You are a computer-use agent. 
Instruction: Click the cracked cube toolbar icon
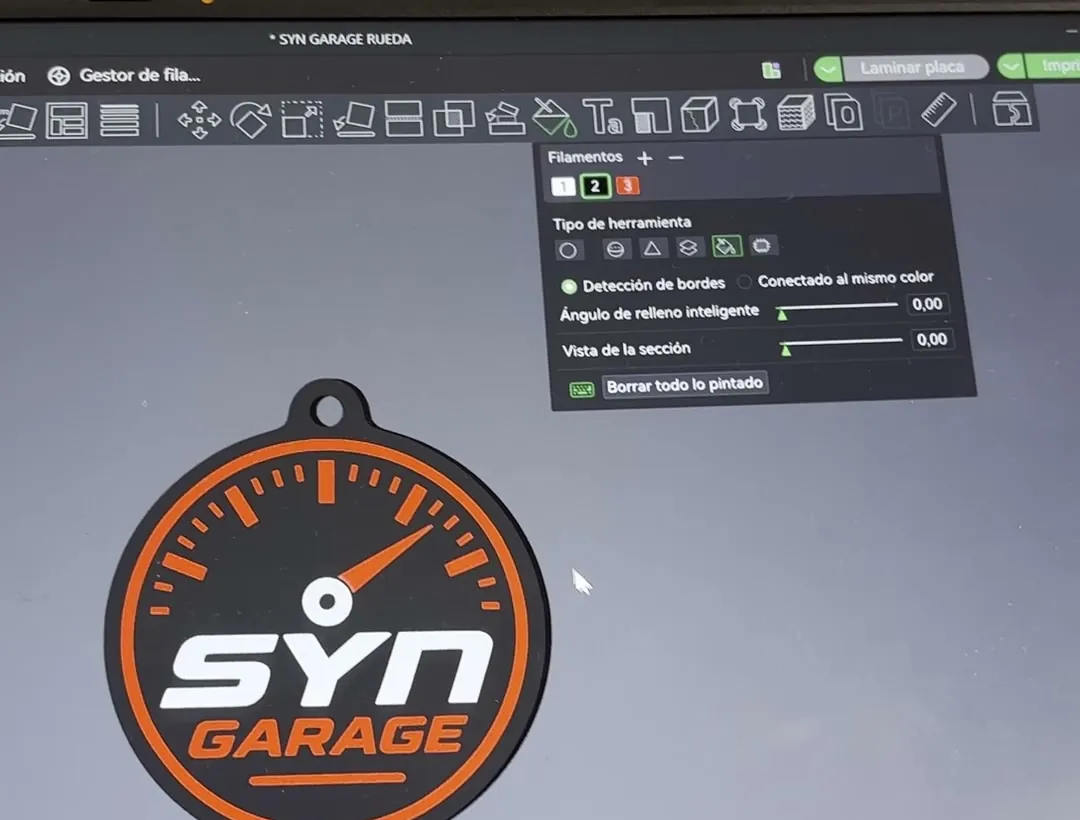pos(699,114)
